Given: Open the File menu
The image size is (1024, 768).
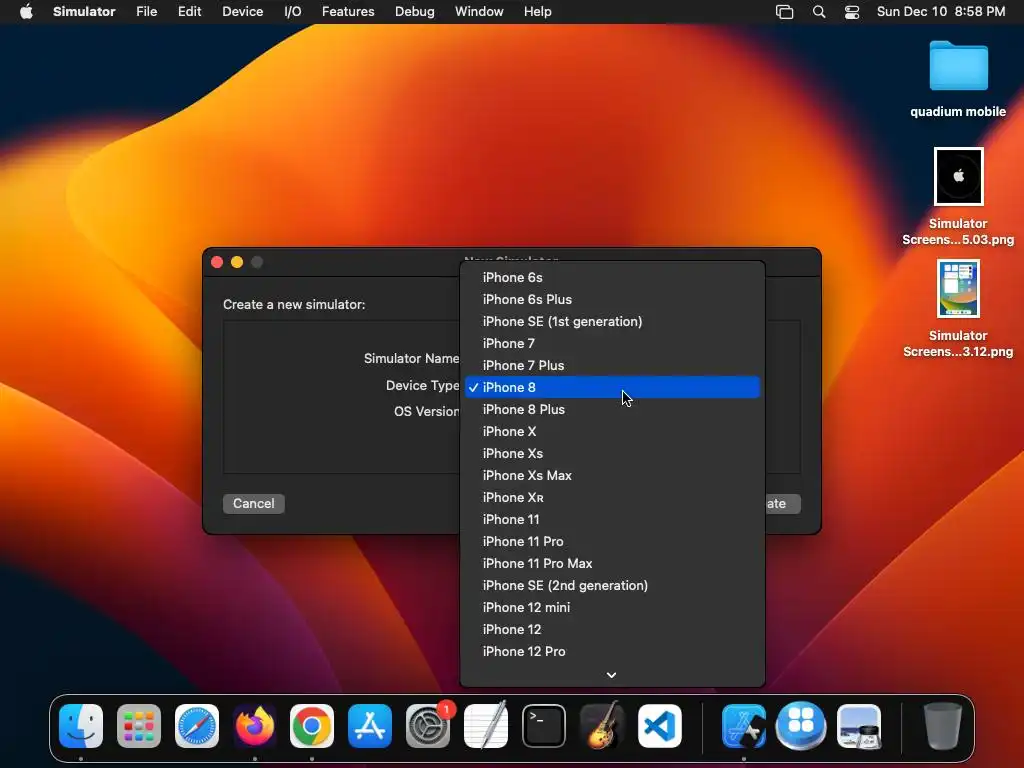Looking at the screenshot, I should [146, 11].
